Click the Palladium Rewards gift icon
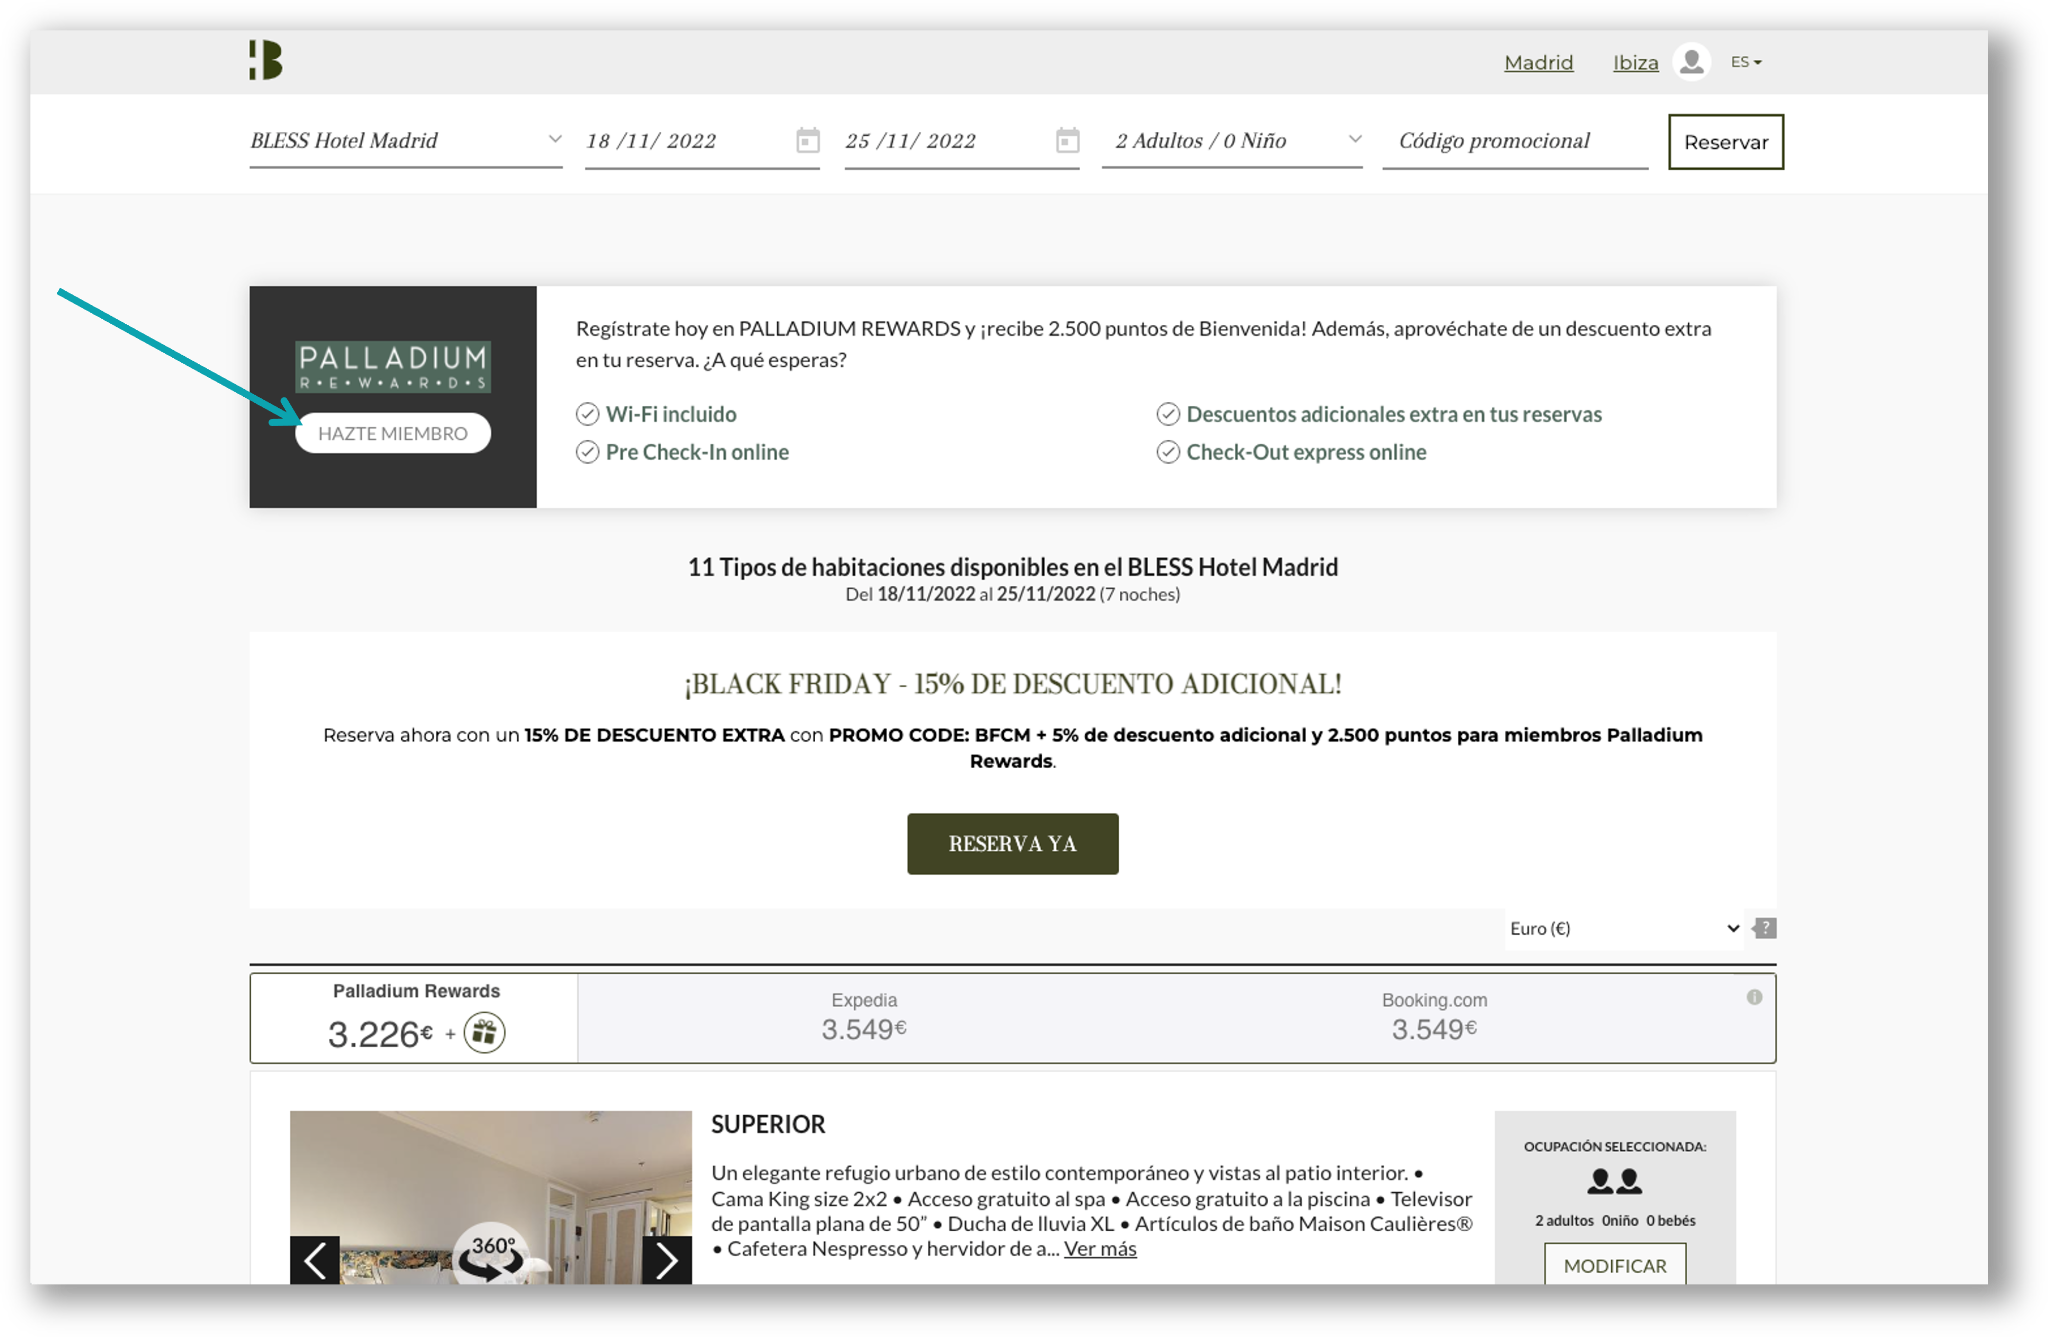Screen dimensions: 2048x1337 tap(484, 1032)
